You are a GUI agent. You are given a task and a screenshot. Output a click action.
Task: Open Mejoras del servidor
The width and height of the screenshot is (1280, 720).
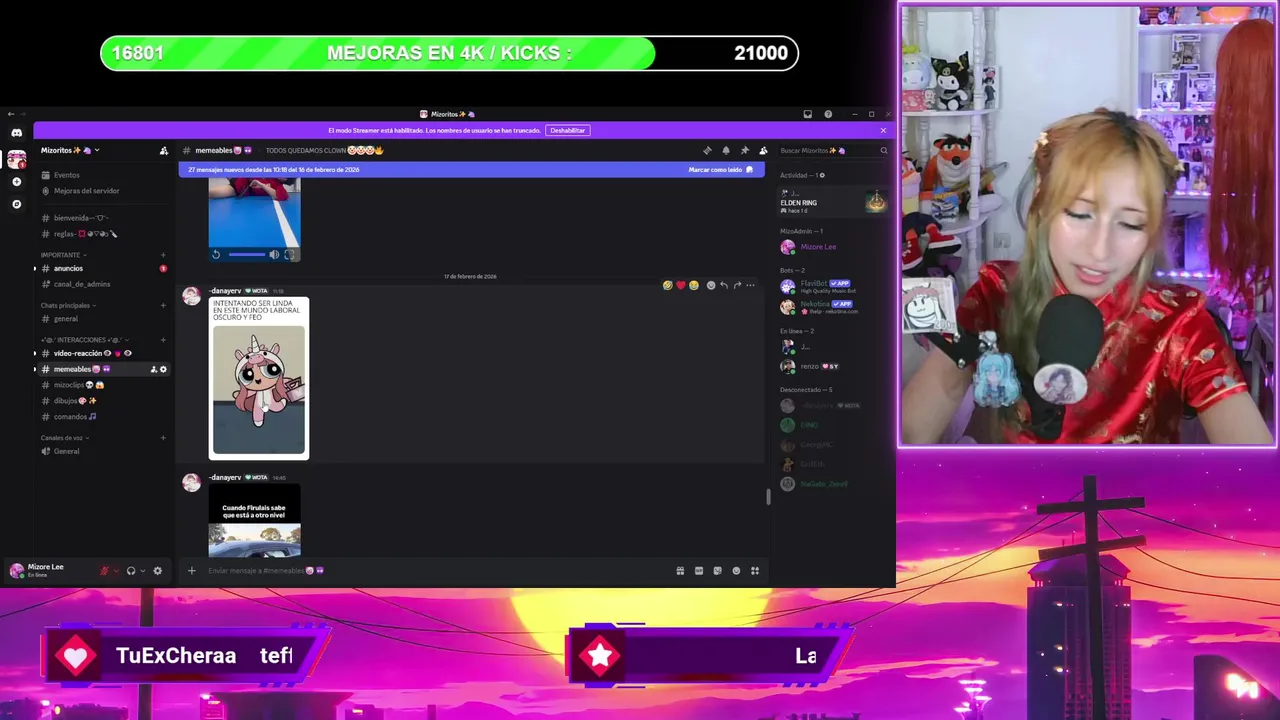click(102, 191)
